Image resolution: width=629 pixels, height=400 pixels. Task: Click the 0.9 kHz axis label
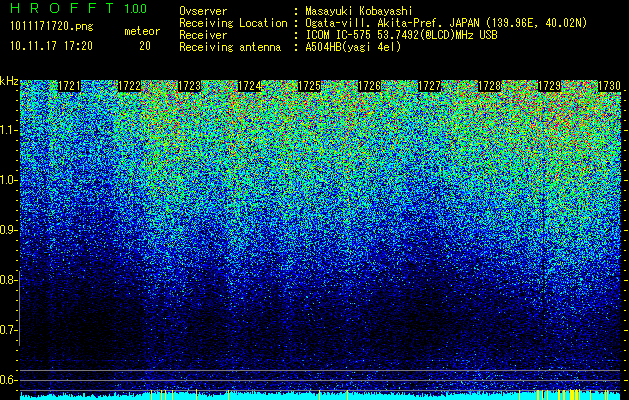[9, 230]
